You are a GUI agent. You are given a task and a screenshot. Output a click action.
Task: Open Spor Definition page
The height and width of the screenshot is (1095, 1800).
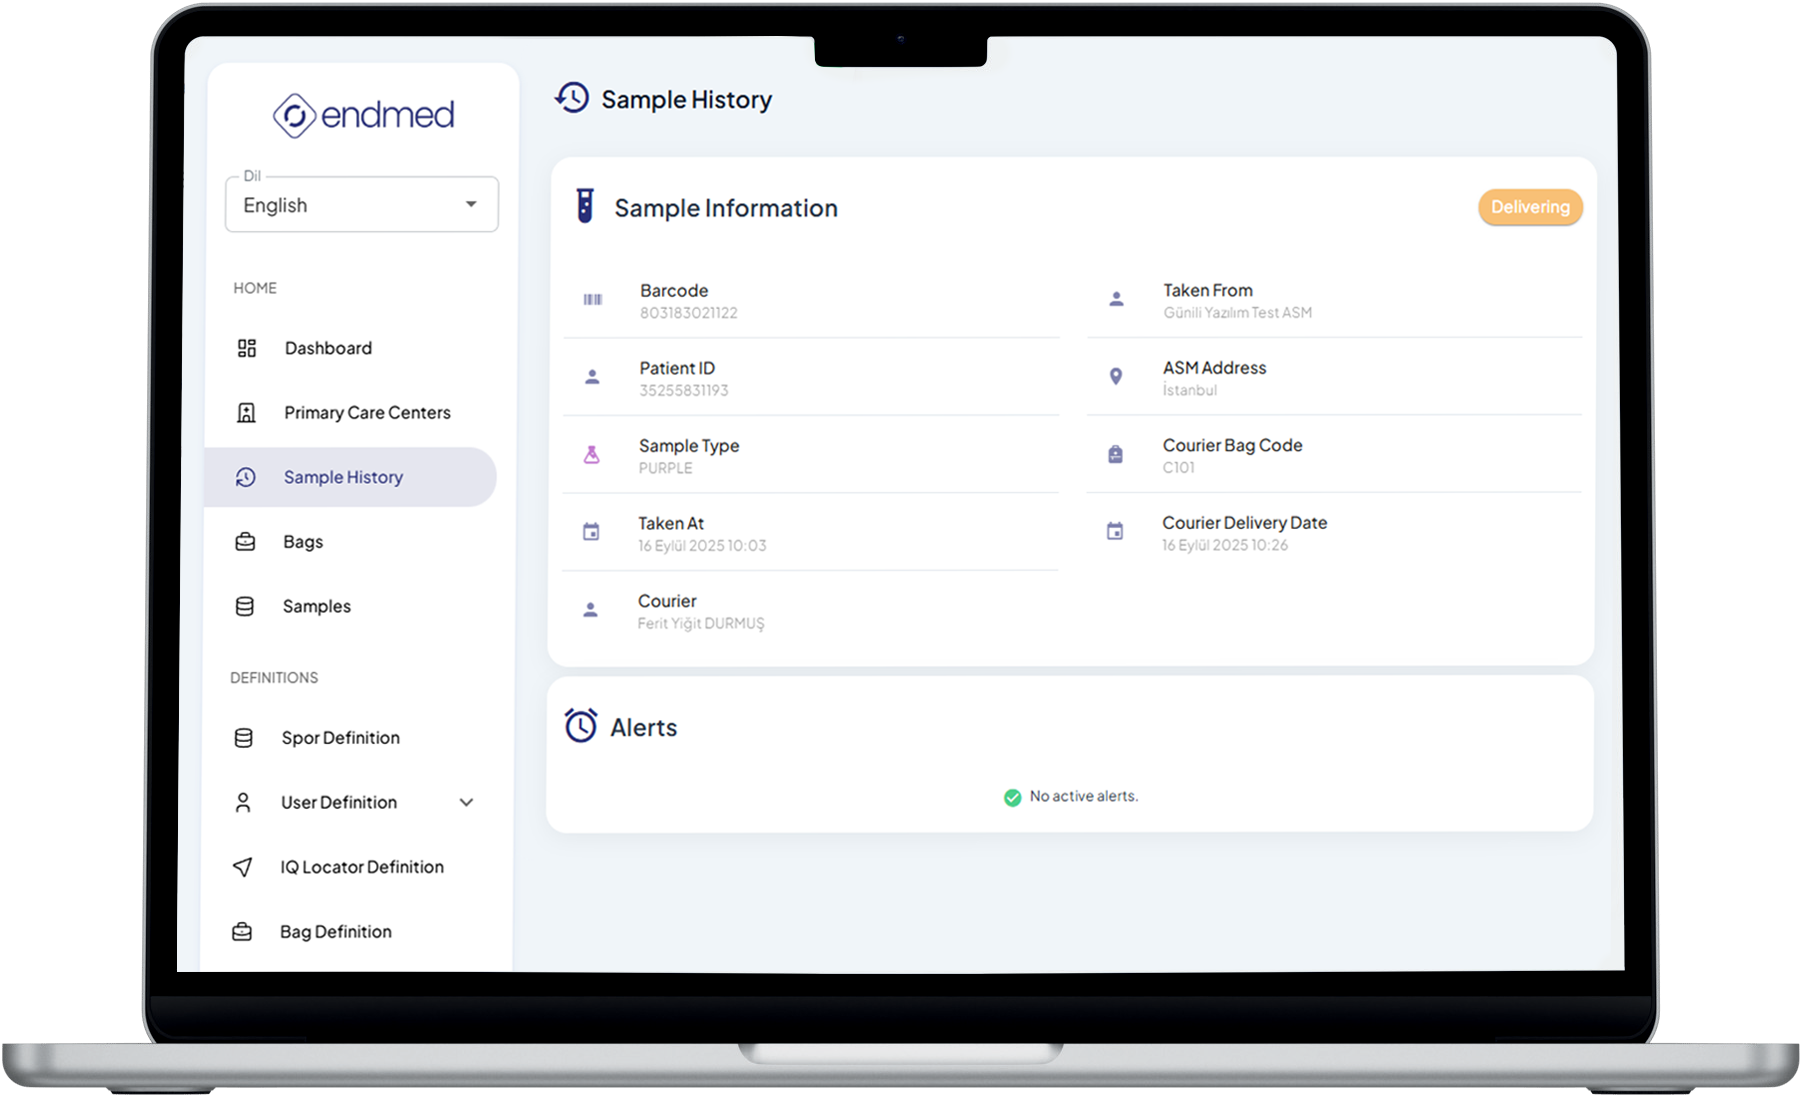coord(340,738)
